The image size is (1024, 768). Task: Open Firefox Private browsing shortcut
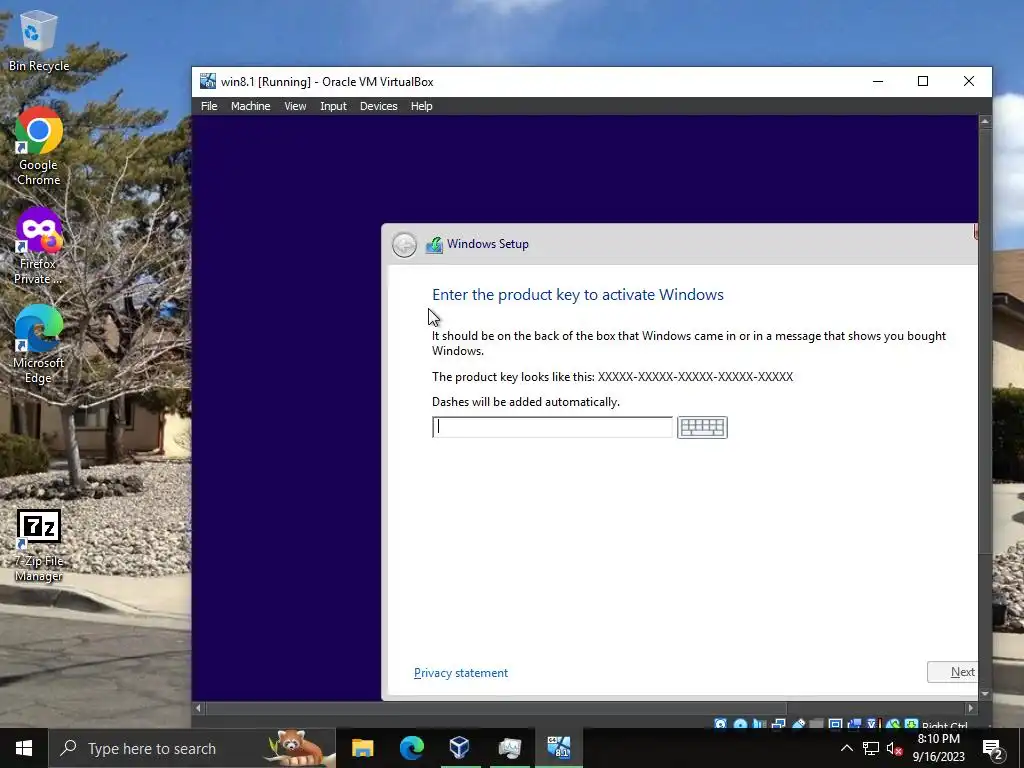(39, 246)
